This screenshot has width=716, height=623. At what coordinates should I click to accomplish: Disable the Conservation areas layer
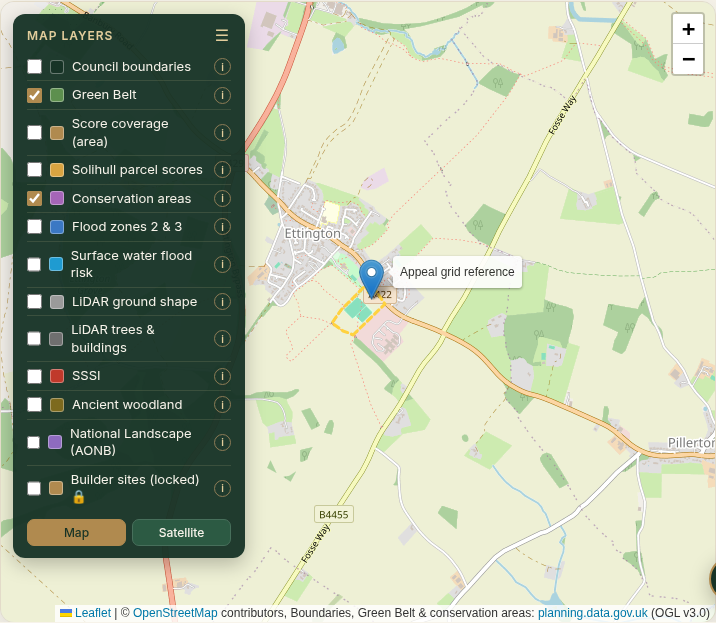(x=34, y=198)
